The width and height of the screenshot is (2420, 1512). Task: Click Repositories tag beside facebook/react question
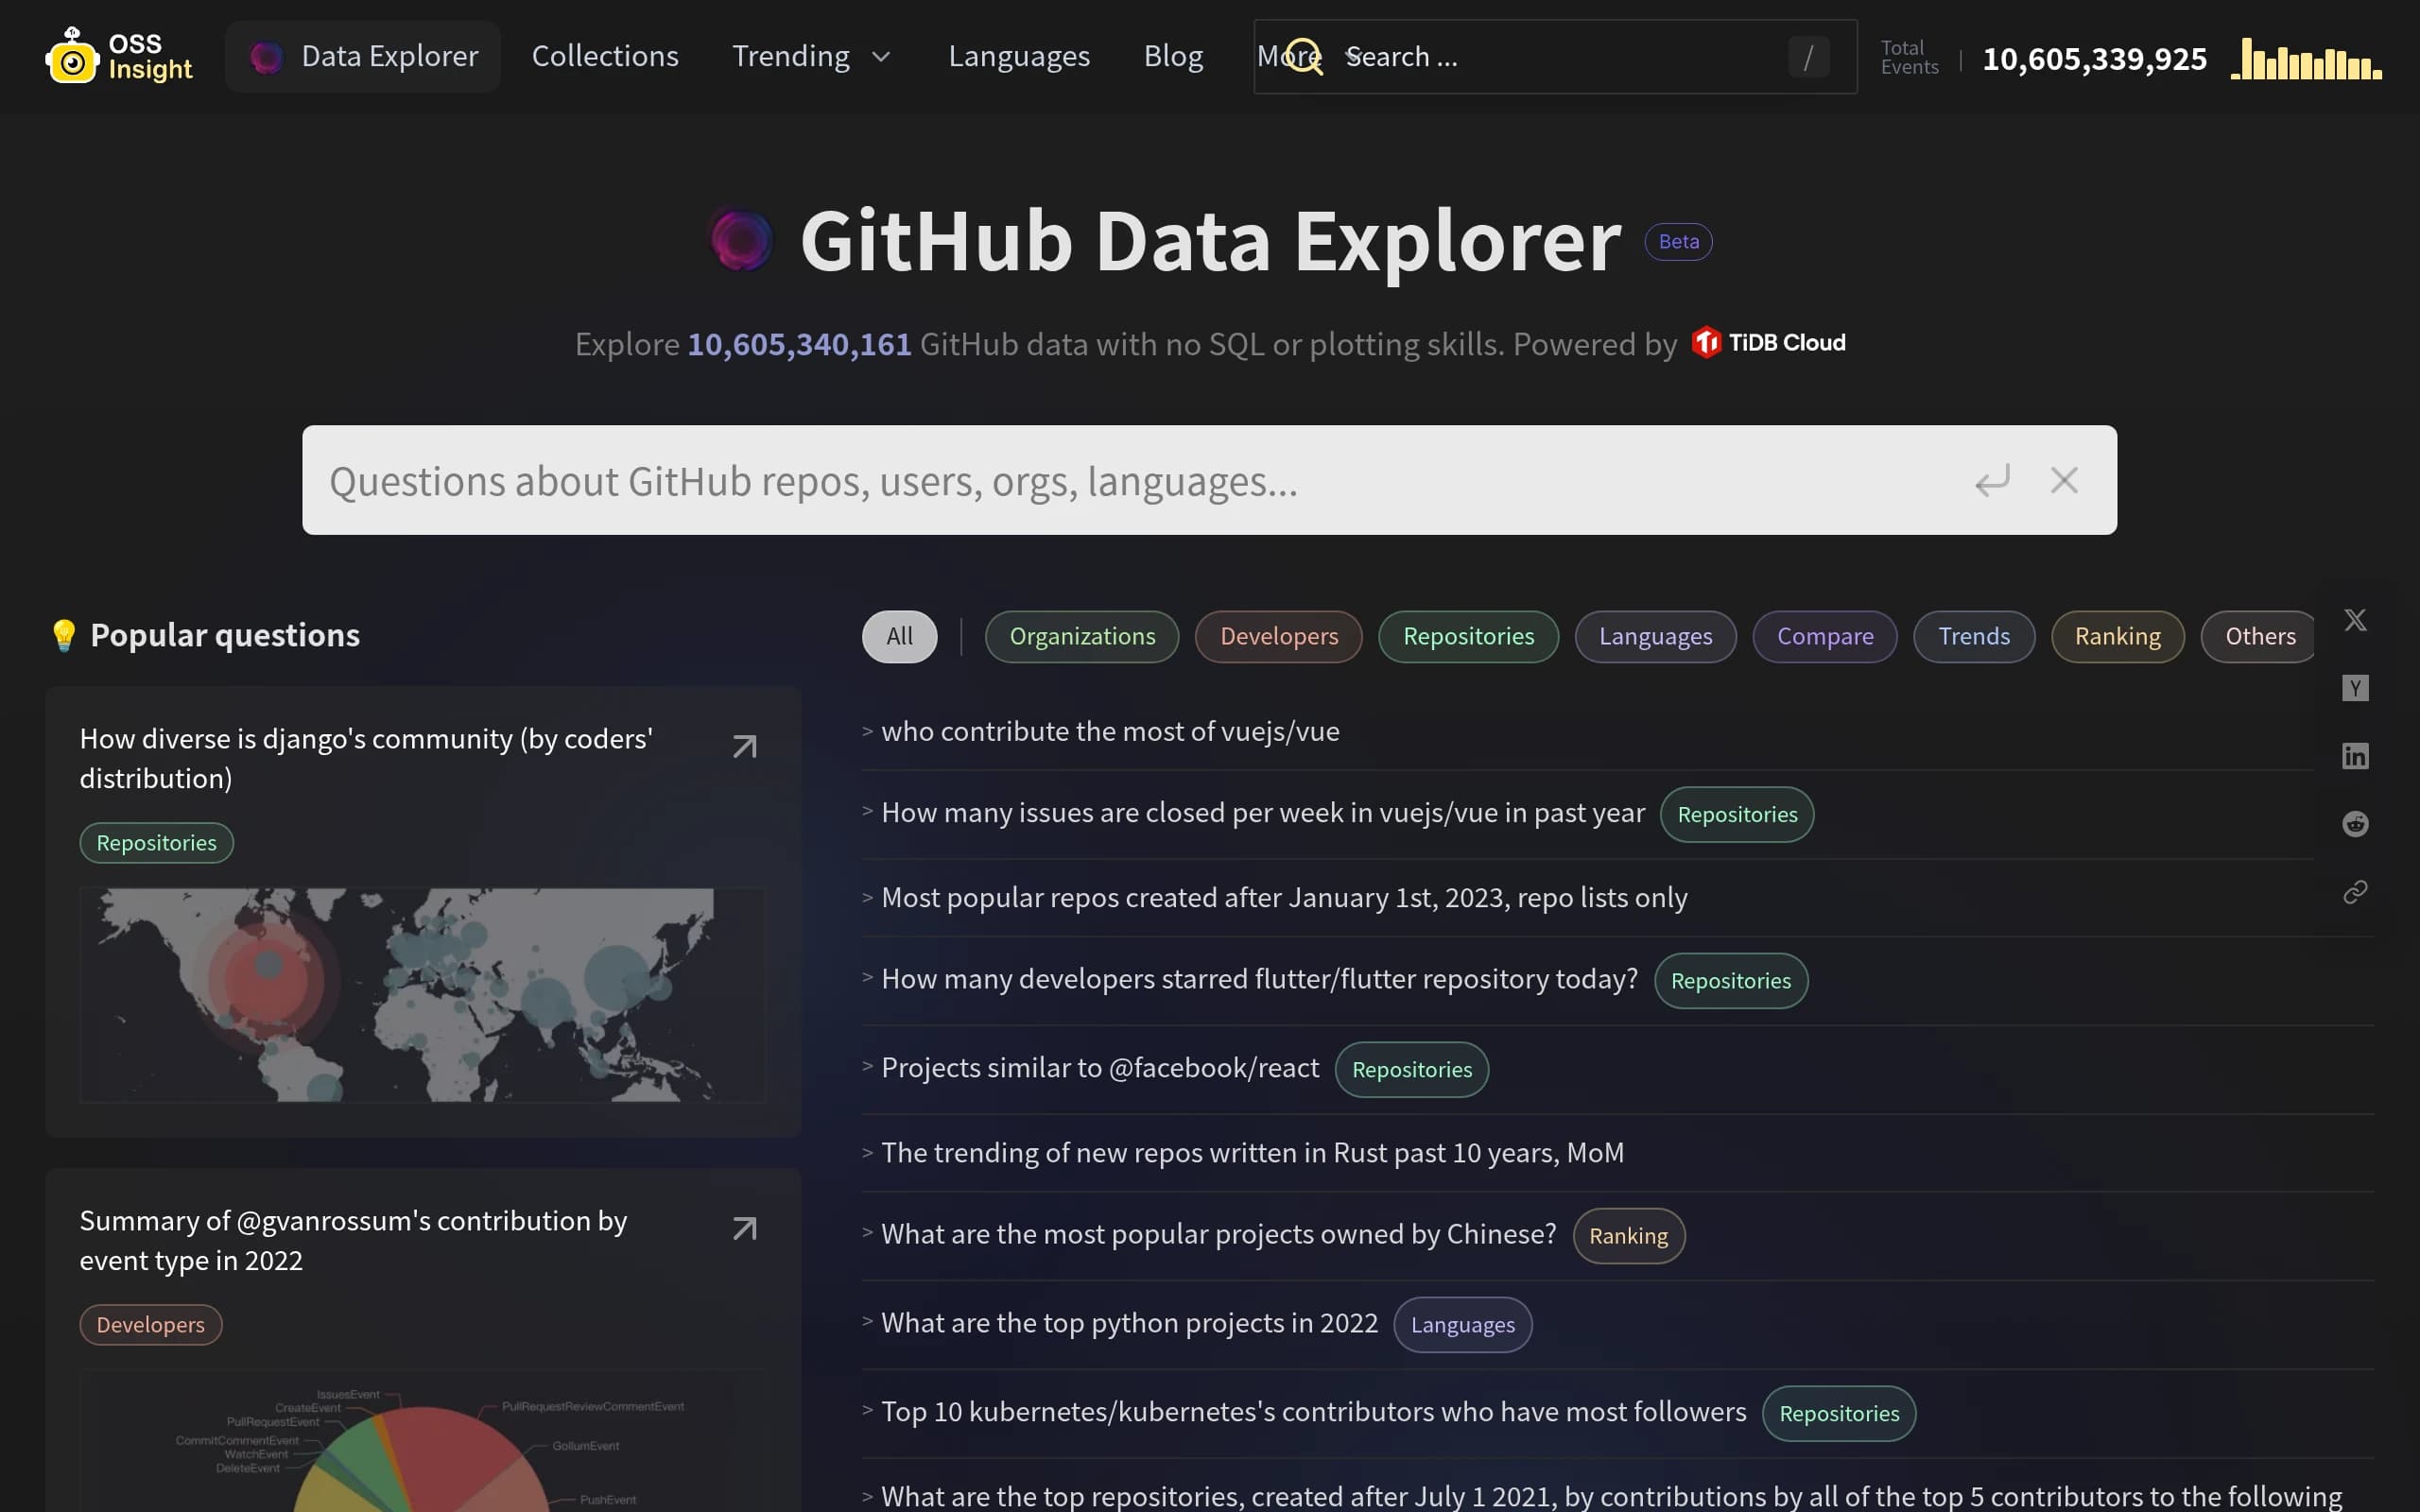(x=1411, y=1070)
